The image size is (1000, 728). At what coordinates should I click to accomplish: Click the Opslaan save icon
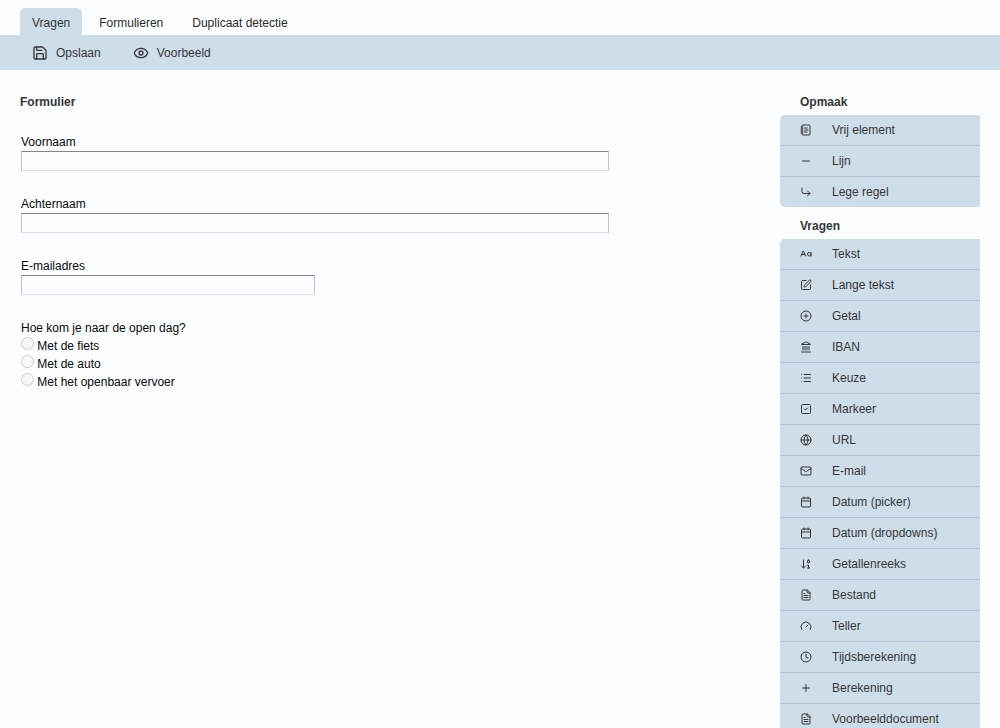click(x=40, y=53)
